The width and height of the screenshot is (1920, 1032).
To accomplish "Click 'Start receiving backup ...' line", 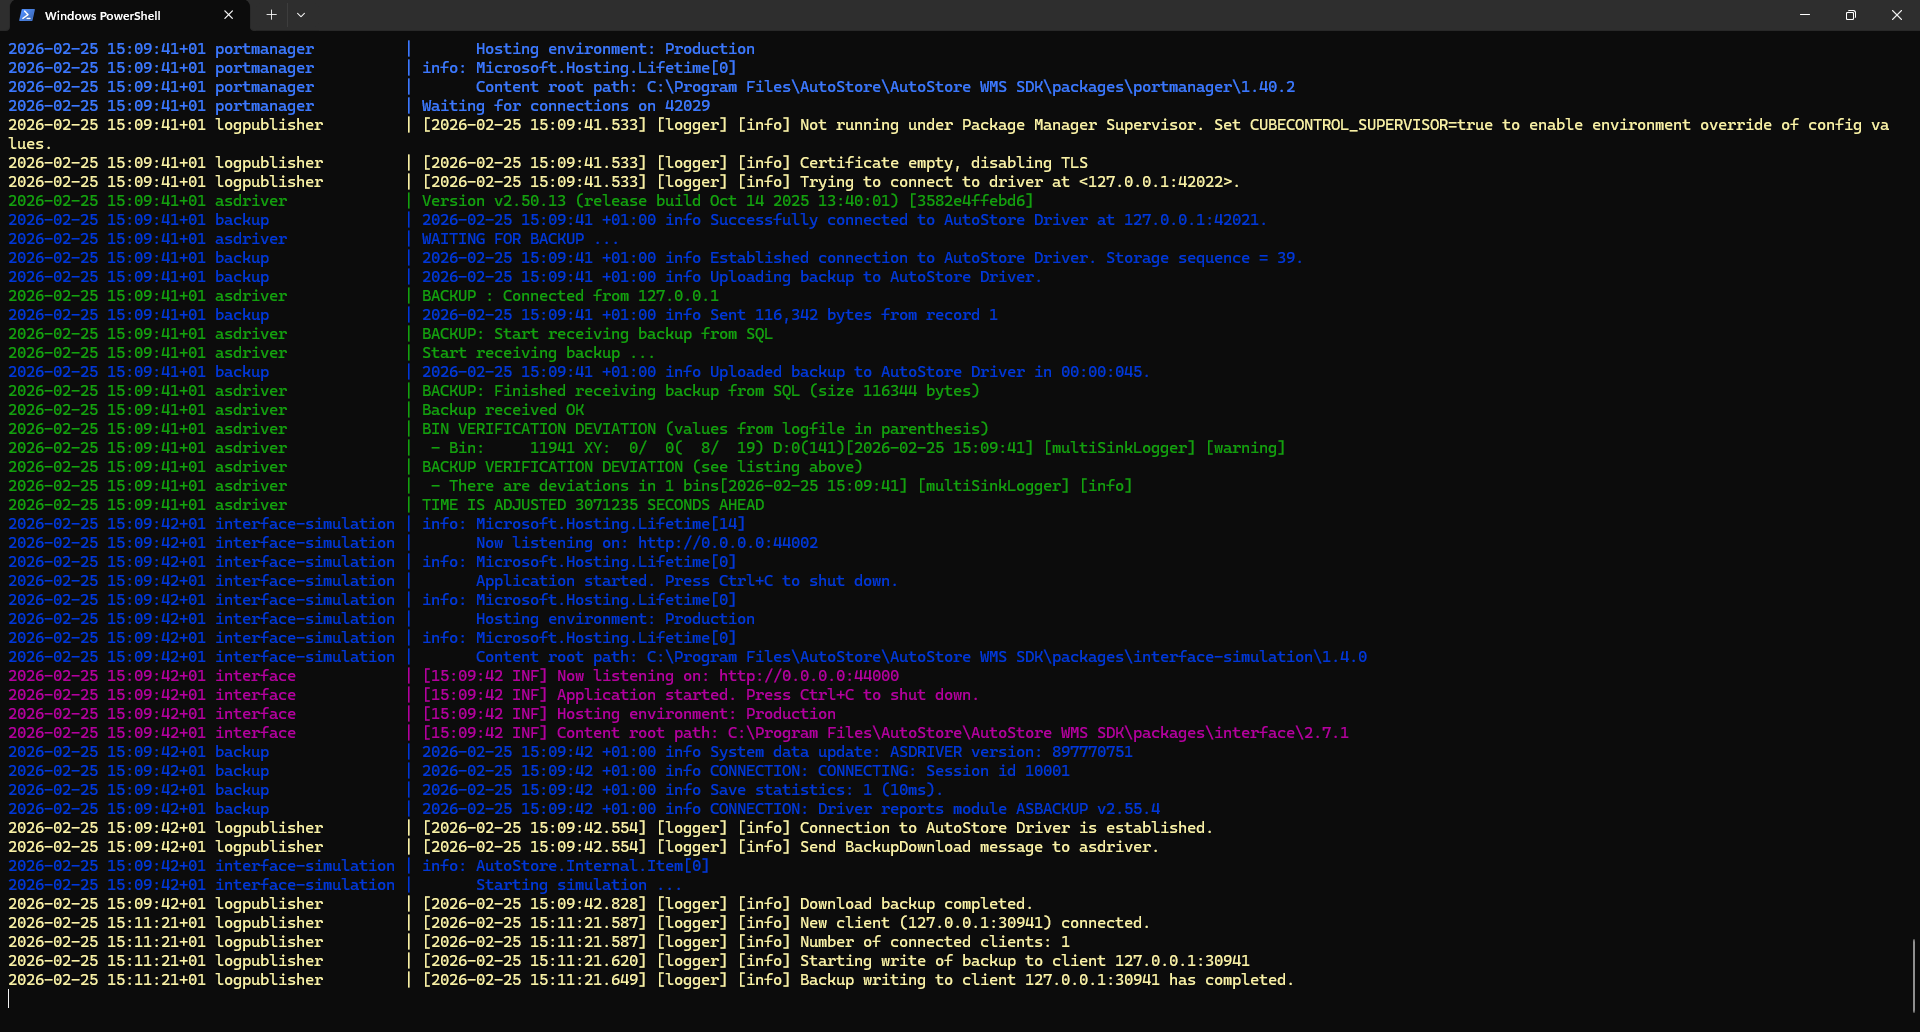I will pyautogui.click(x=538, y=353).
